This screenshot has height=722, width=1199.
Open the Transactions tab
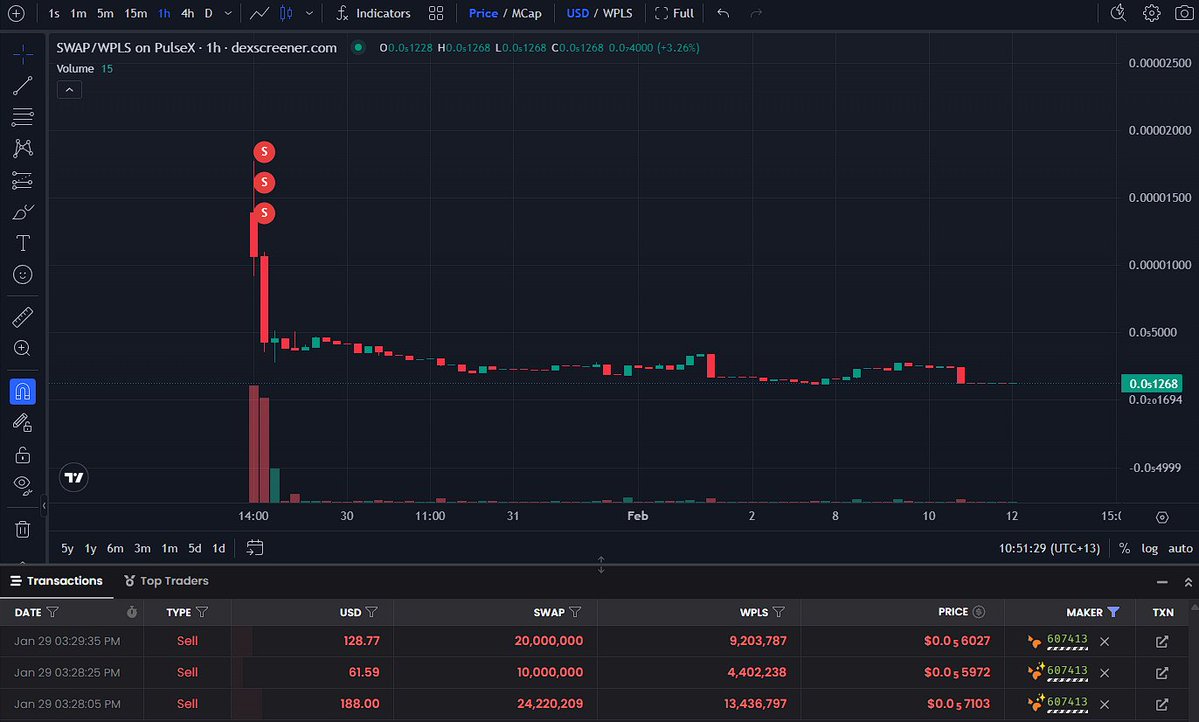click(57, 581)
